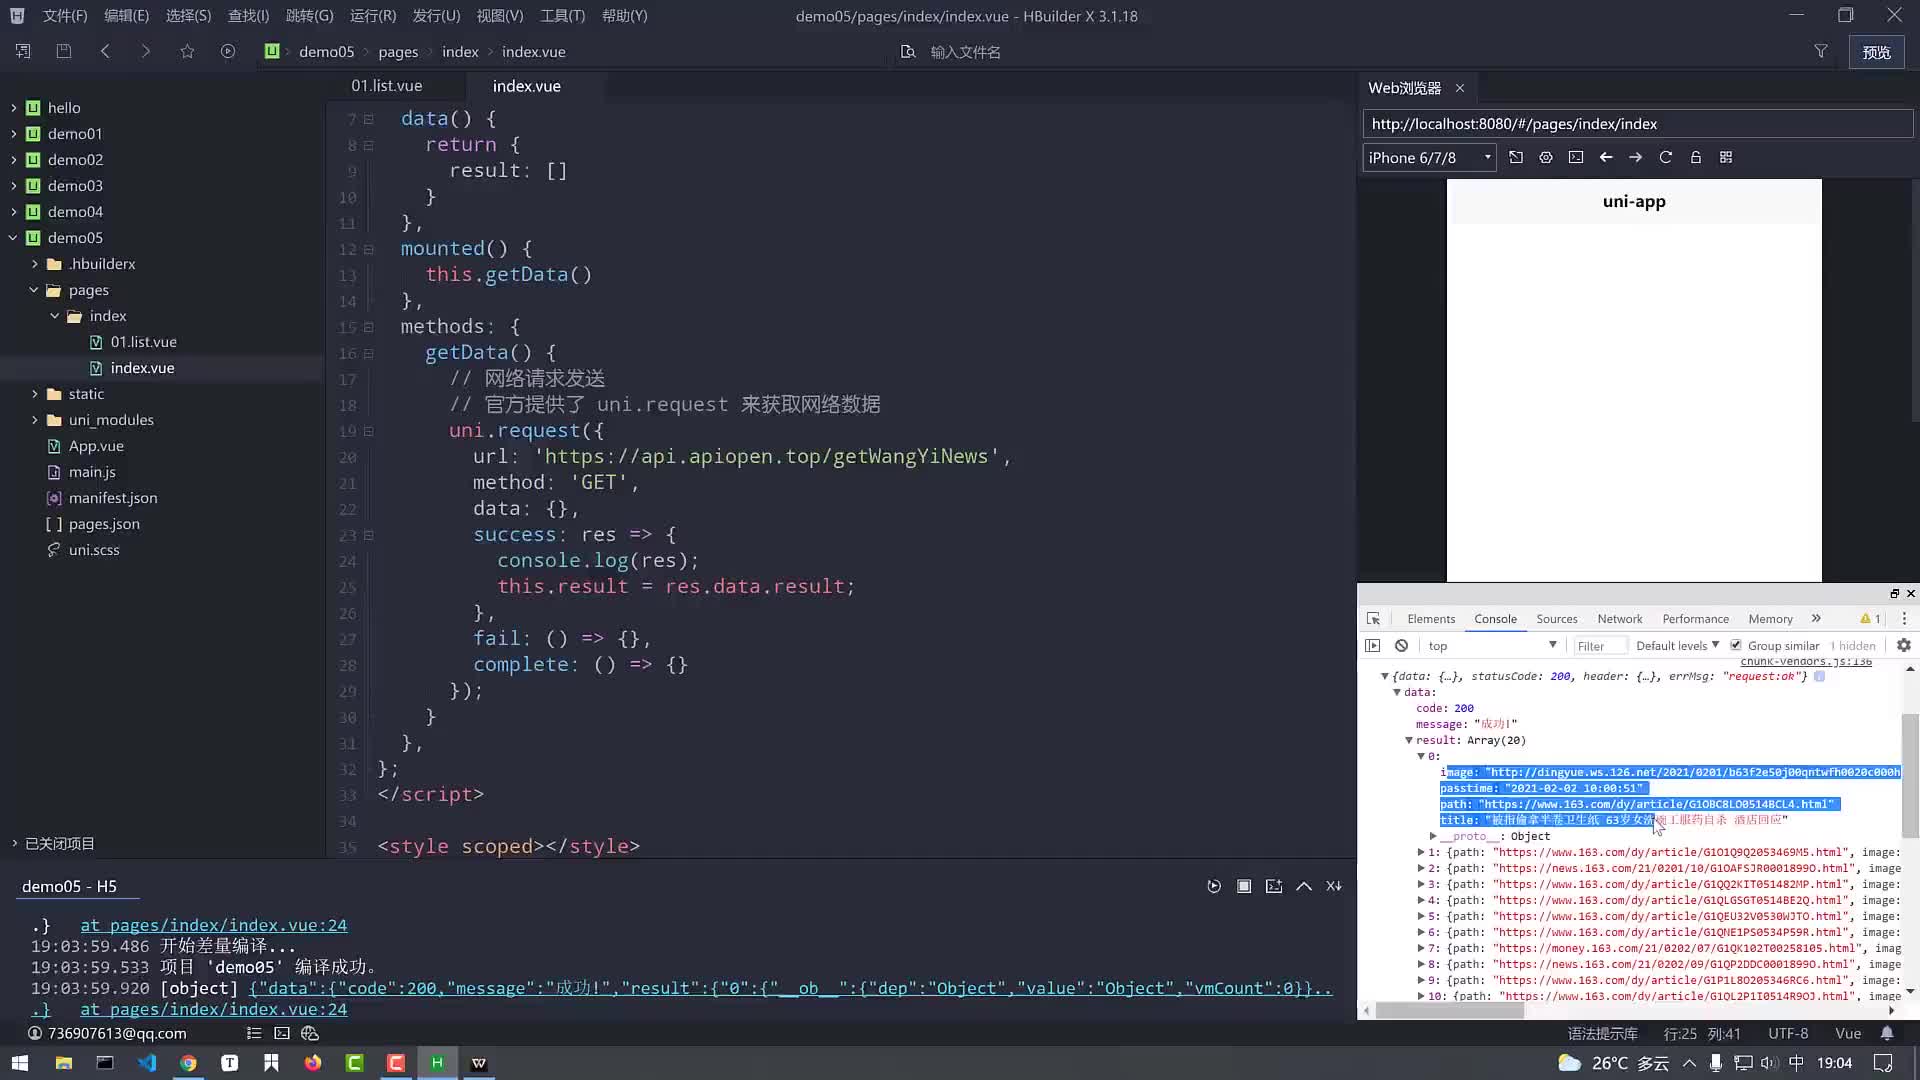
Task: Toggle fold on line 19 uni.request
Action: click(369, 431)
